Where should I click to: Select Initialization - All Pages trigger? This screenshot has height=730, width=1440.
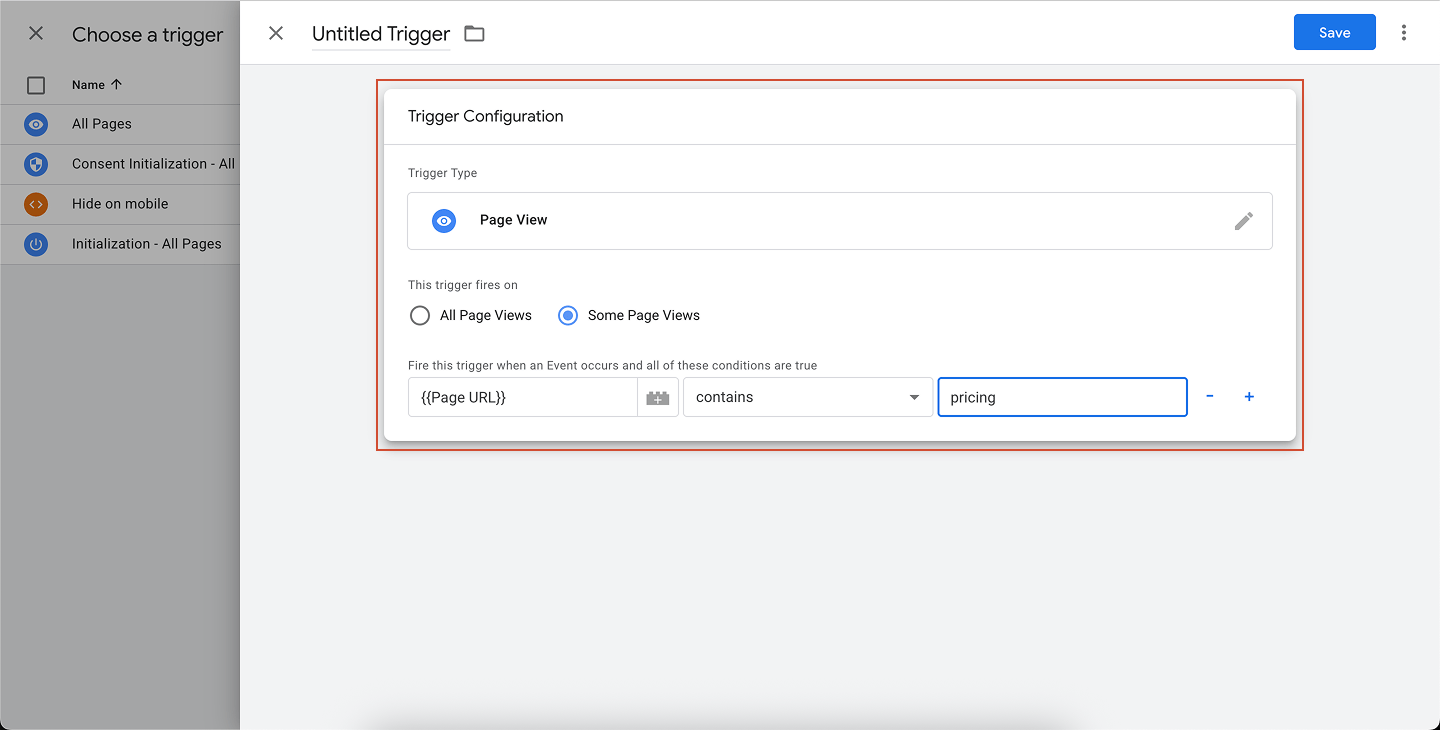tap(120, 244)
